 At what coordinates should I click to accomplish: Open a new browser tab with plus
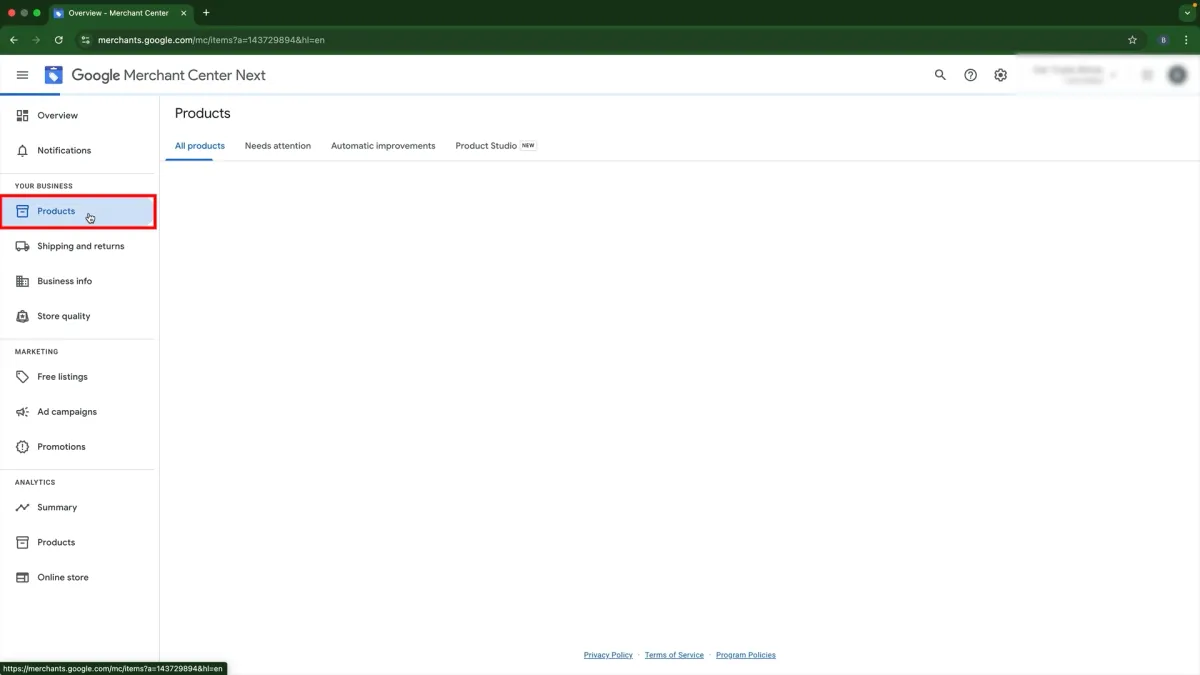click(206, 13)
